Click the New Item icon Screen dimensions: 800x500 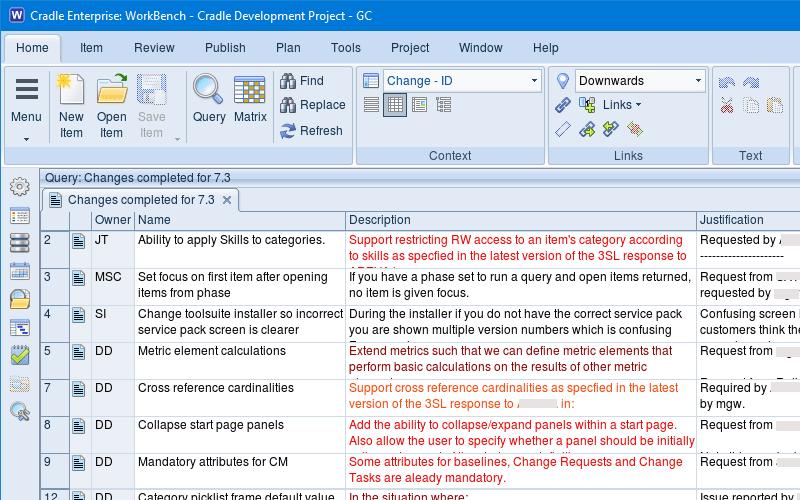(x=71, y=89)
